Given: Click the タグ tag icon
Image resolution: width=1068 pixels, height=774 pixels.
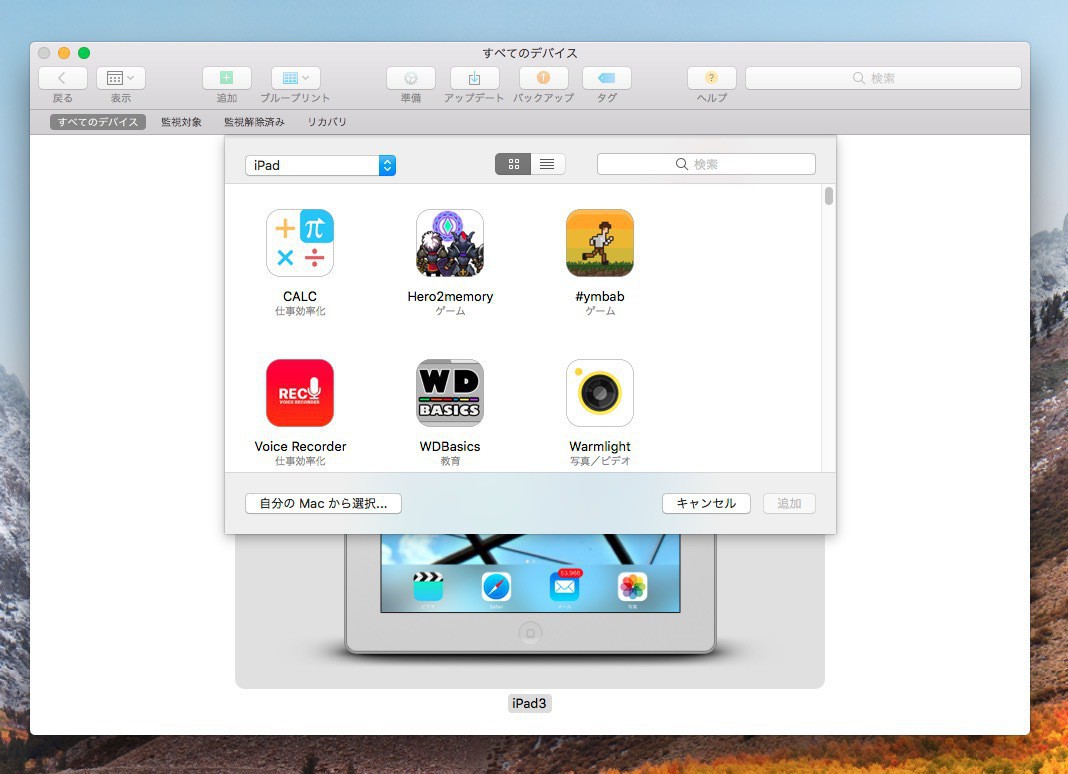Looking at the screenshot, I should point(607,78).
